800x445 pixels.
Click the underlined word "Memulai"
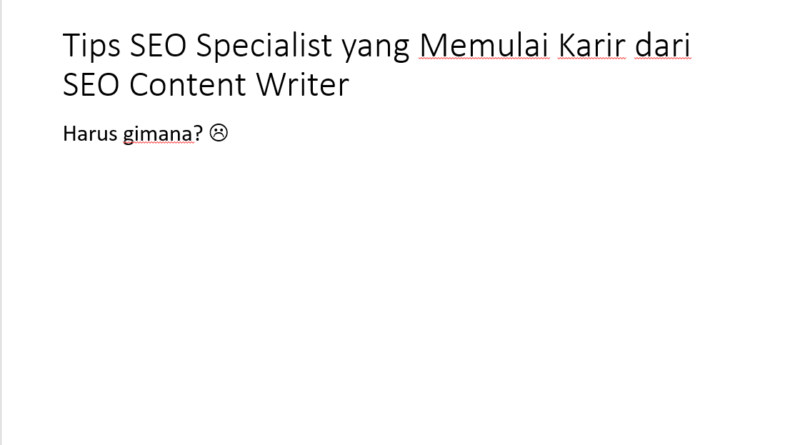click(484, 46)
